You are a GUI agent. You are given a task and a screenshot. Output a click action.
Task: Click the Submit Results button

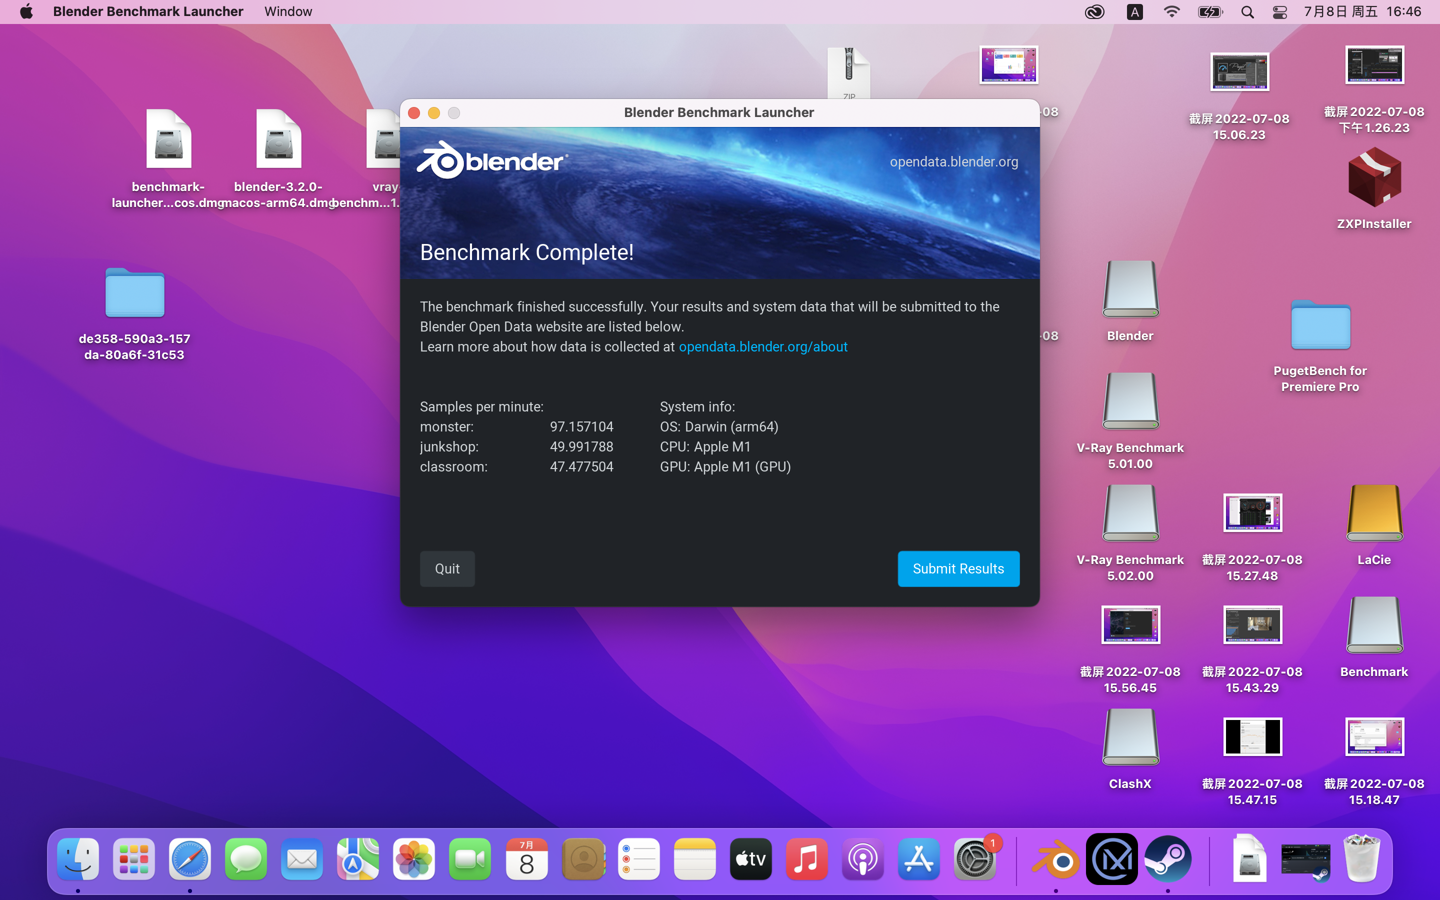tap(958, 569)
